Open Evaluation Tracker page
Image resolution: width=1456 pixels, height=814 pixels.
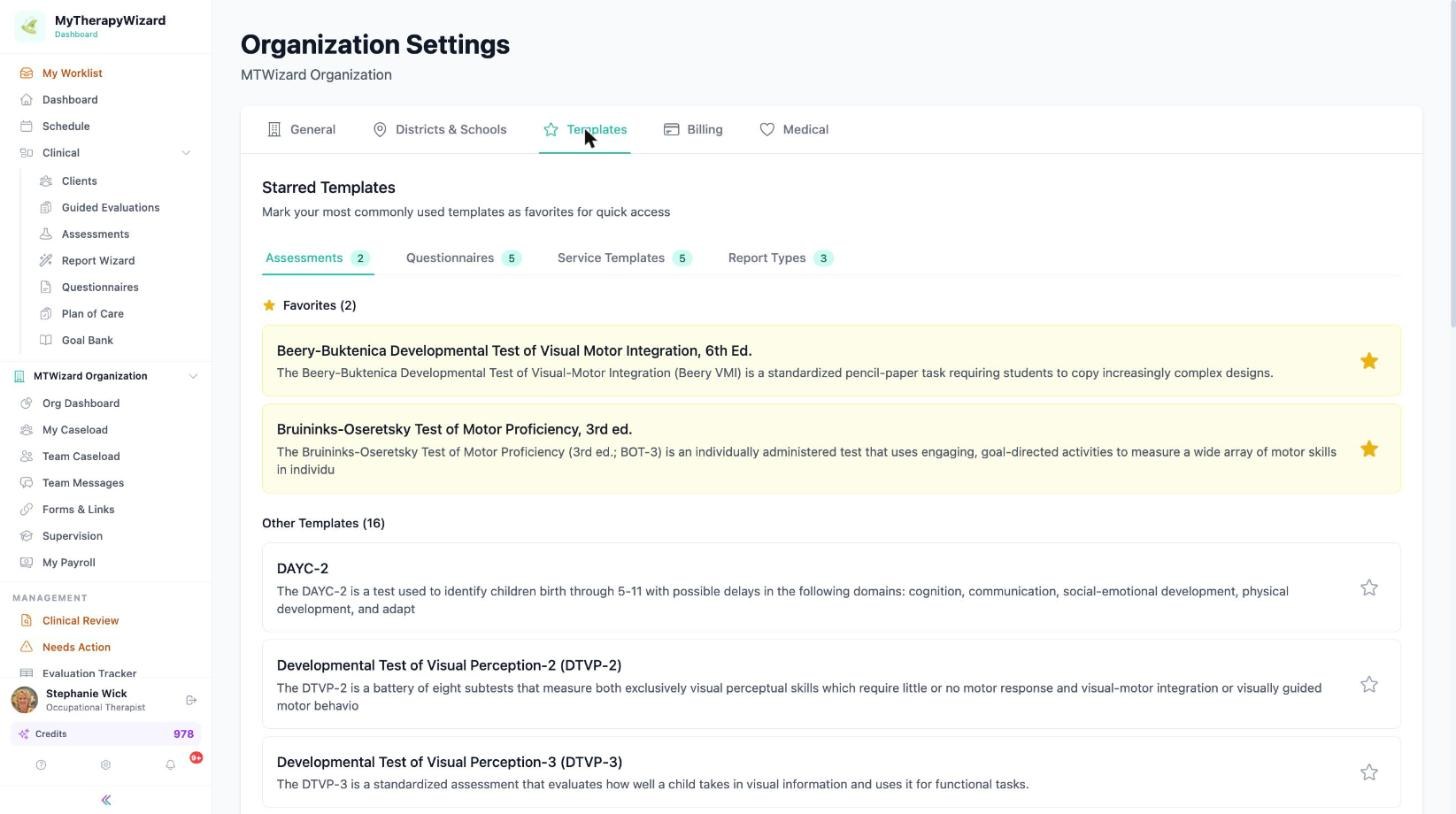click(x=89, y=674)
